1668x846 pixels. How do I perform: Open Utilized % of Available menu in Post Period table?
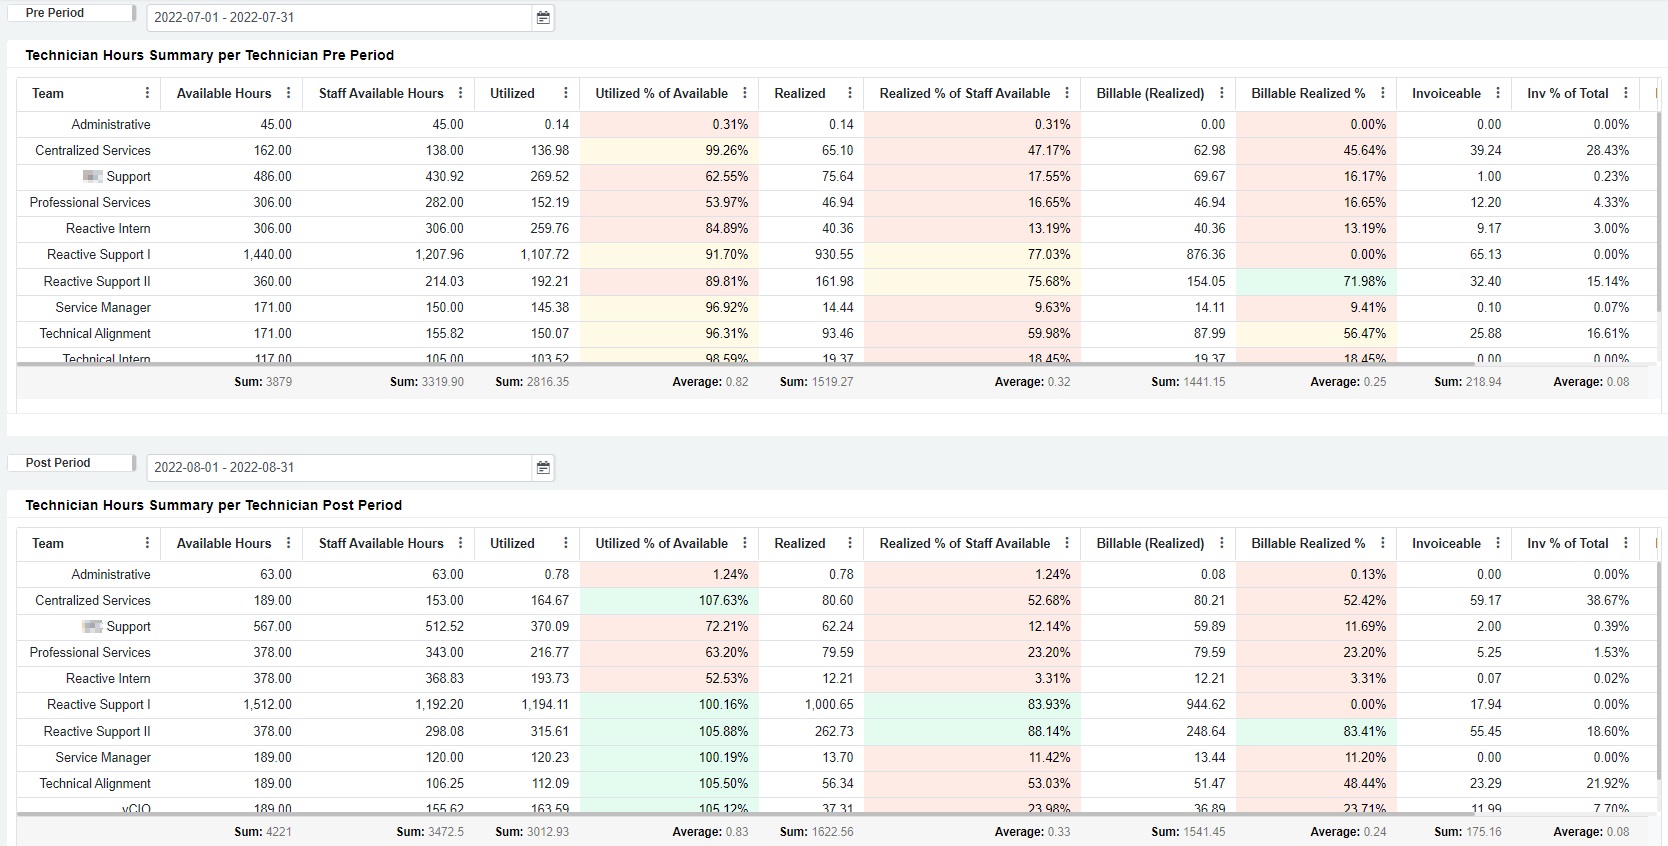[x=745, y=543]
